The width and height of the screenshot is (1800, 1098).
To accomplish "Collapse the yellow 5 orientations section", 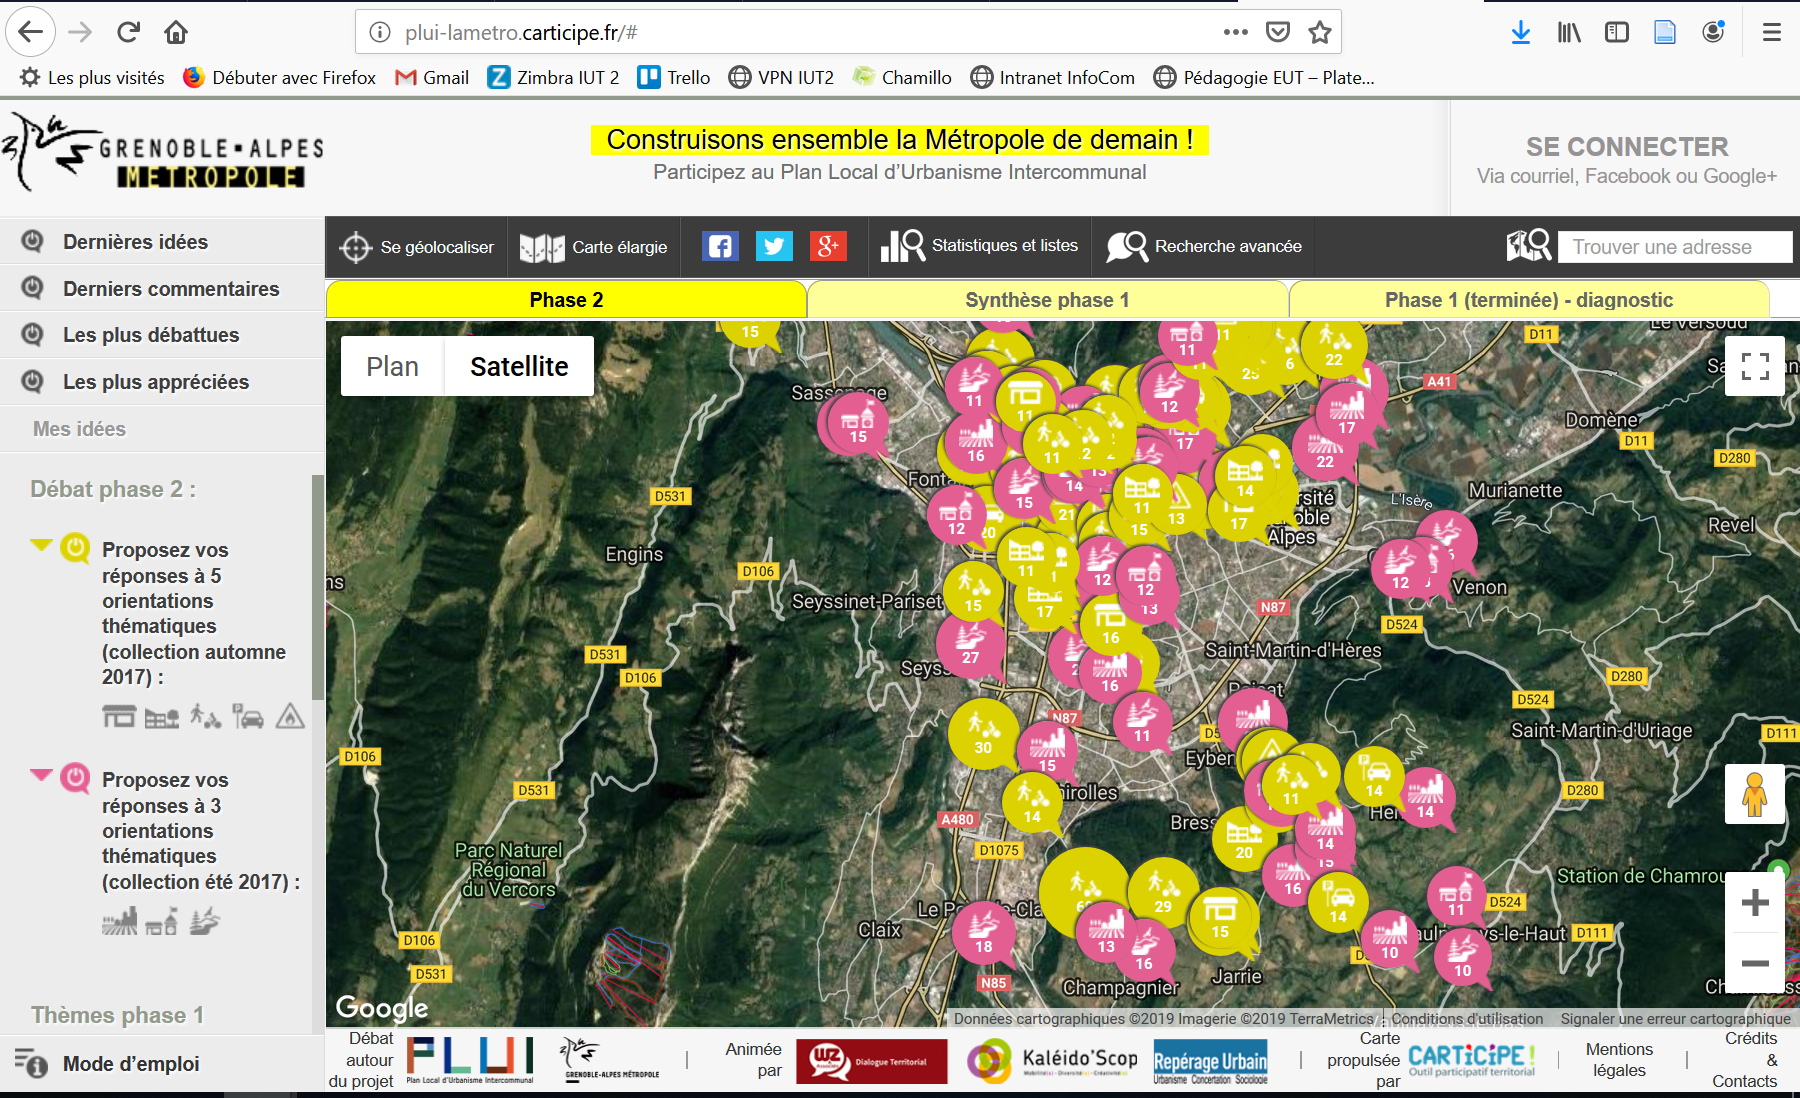I will [41, 545].
